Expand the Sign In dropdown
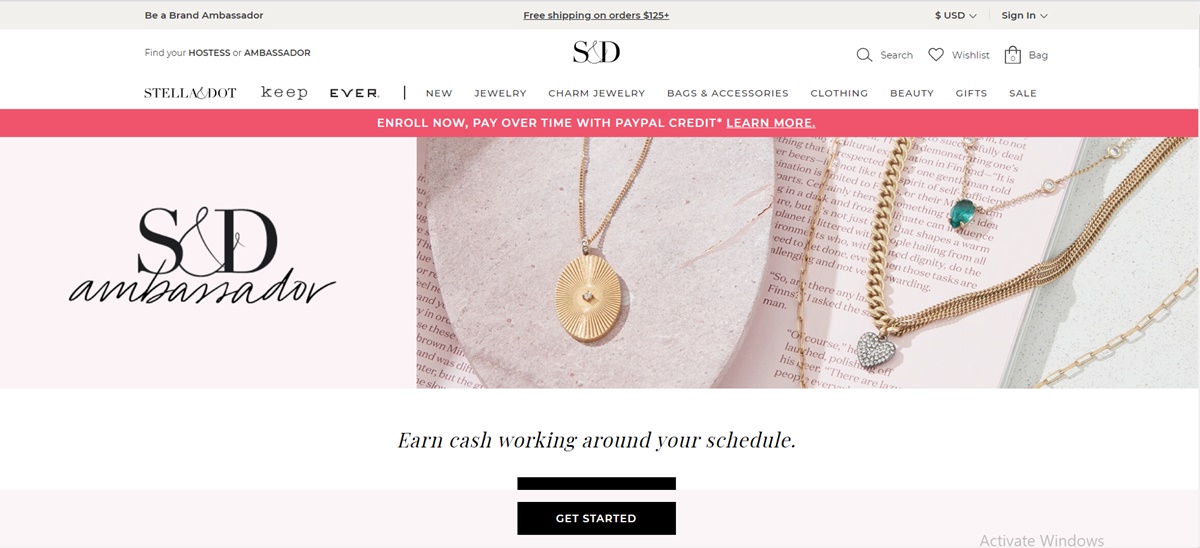This screenshot has width=1200, height=548. (x=1024, y=15)
